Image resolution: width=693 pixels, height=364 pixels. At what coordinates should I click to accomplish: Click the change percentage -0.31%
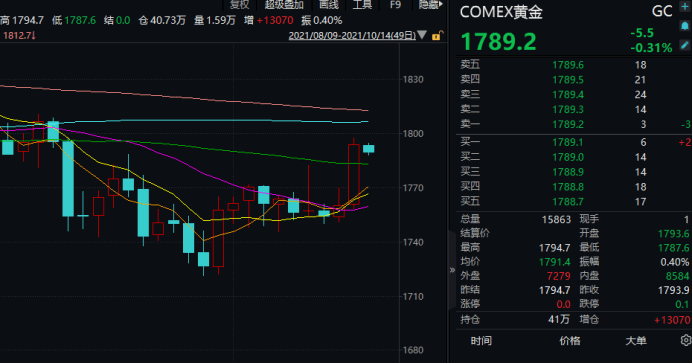pos(651,48)
